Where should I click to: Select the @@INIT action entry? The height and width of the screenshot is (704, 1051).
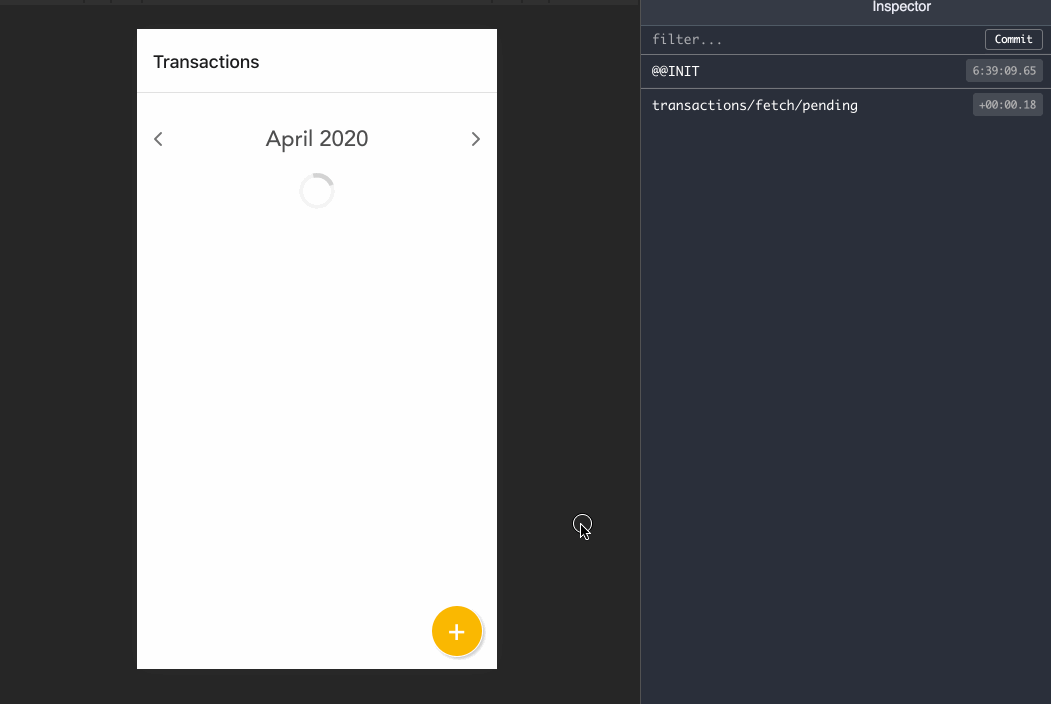coord(846,71)
